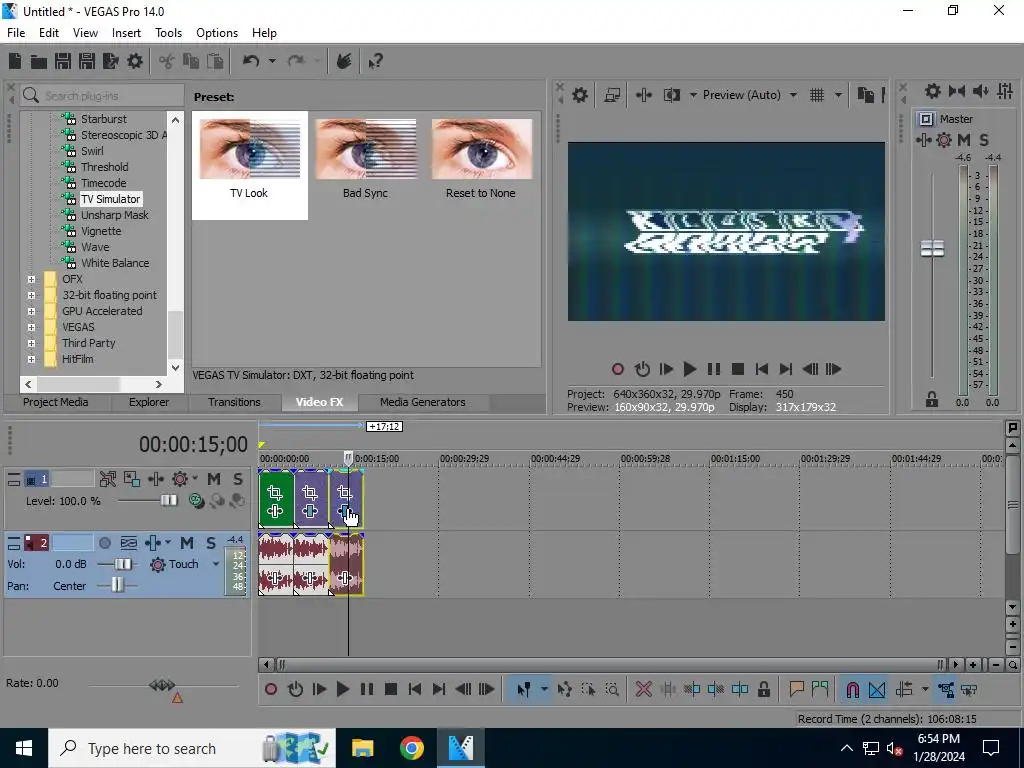This screenshot has height=768, width=1024.
Task: Expand the VEGAS folder
Action: coord(31,327)
